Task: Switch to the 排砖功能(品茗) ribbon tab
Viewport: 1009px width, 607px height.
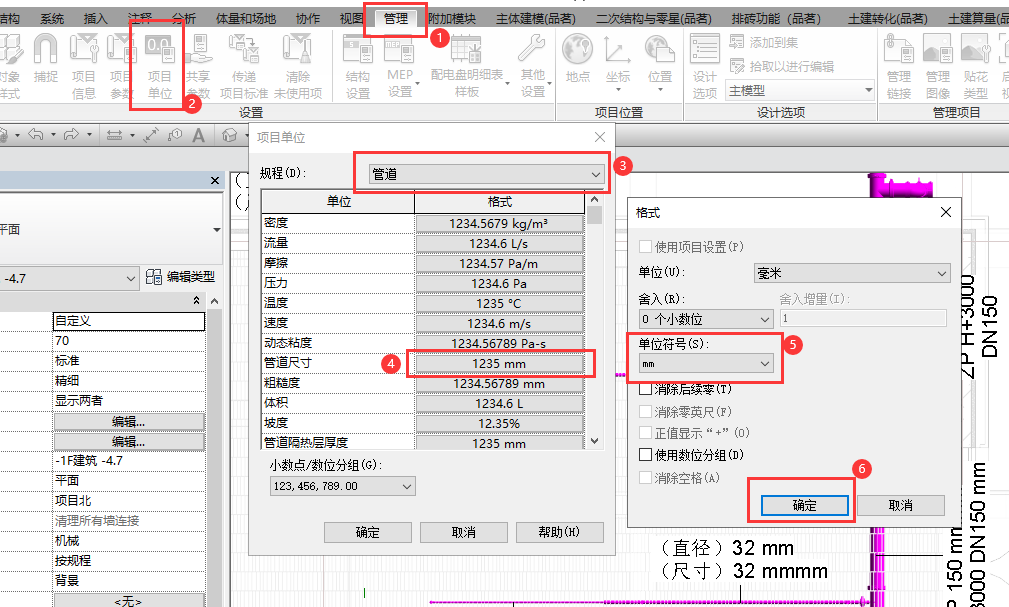Action: click(x=779, y=19)
